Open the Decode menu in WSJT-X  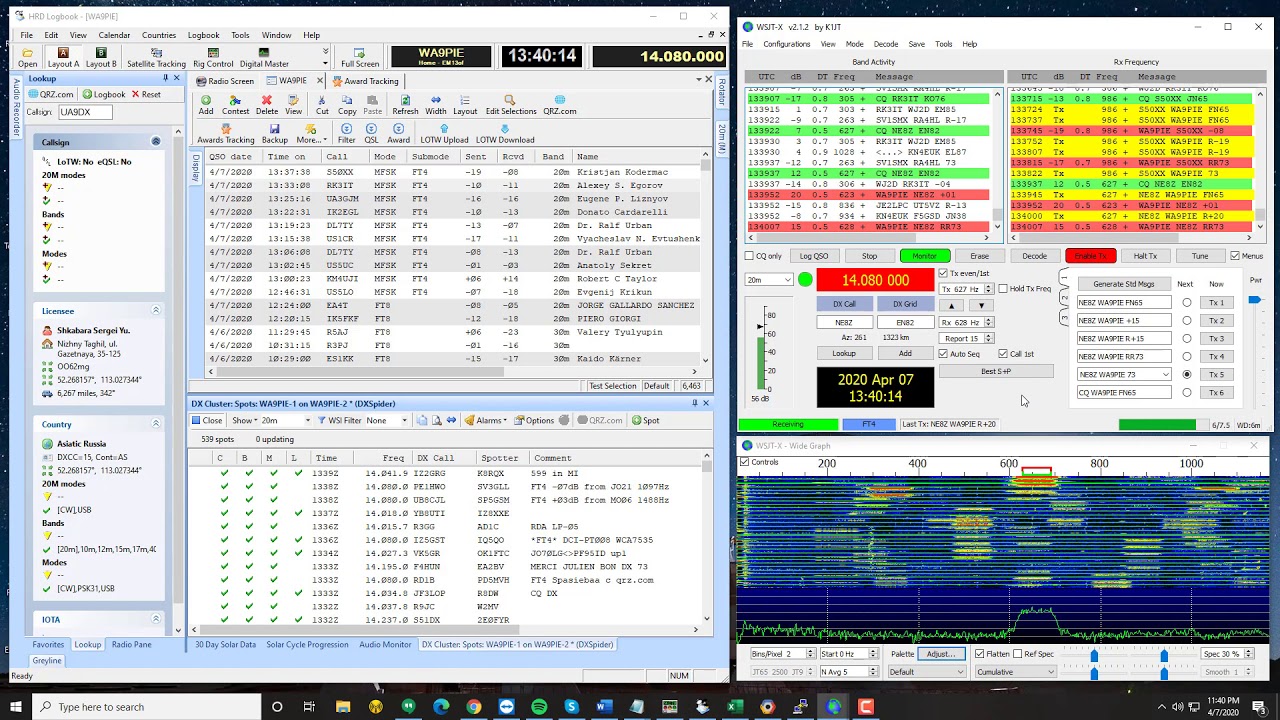[x=885, y=44]
